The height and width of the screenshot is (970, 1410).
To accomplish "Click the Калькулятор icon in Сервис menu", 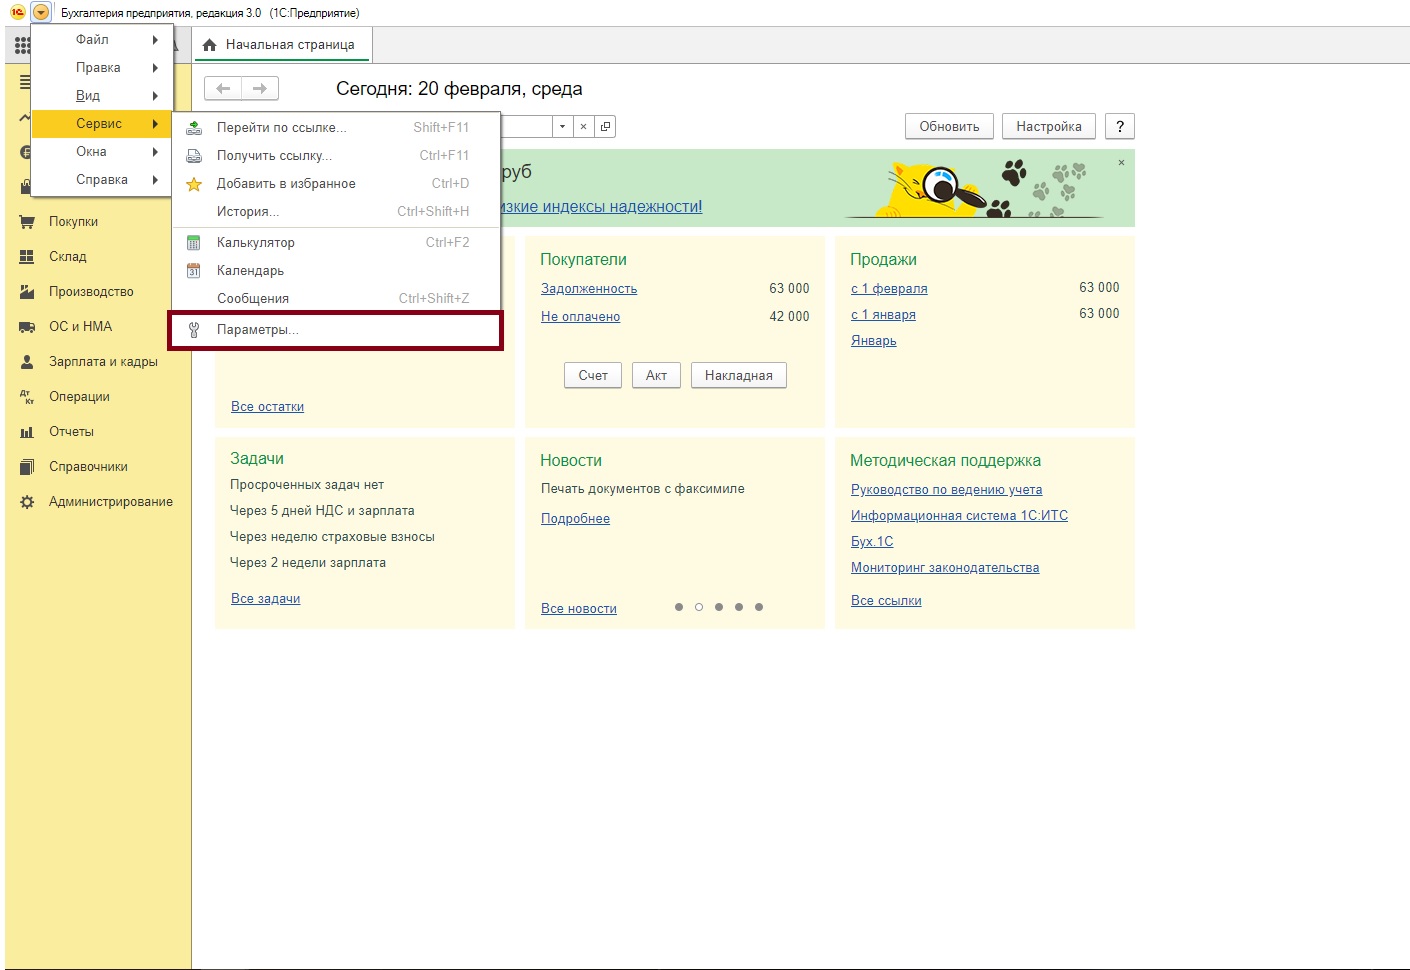I will 194,243.
